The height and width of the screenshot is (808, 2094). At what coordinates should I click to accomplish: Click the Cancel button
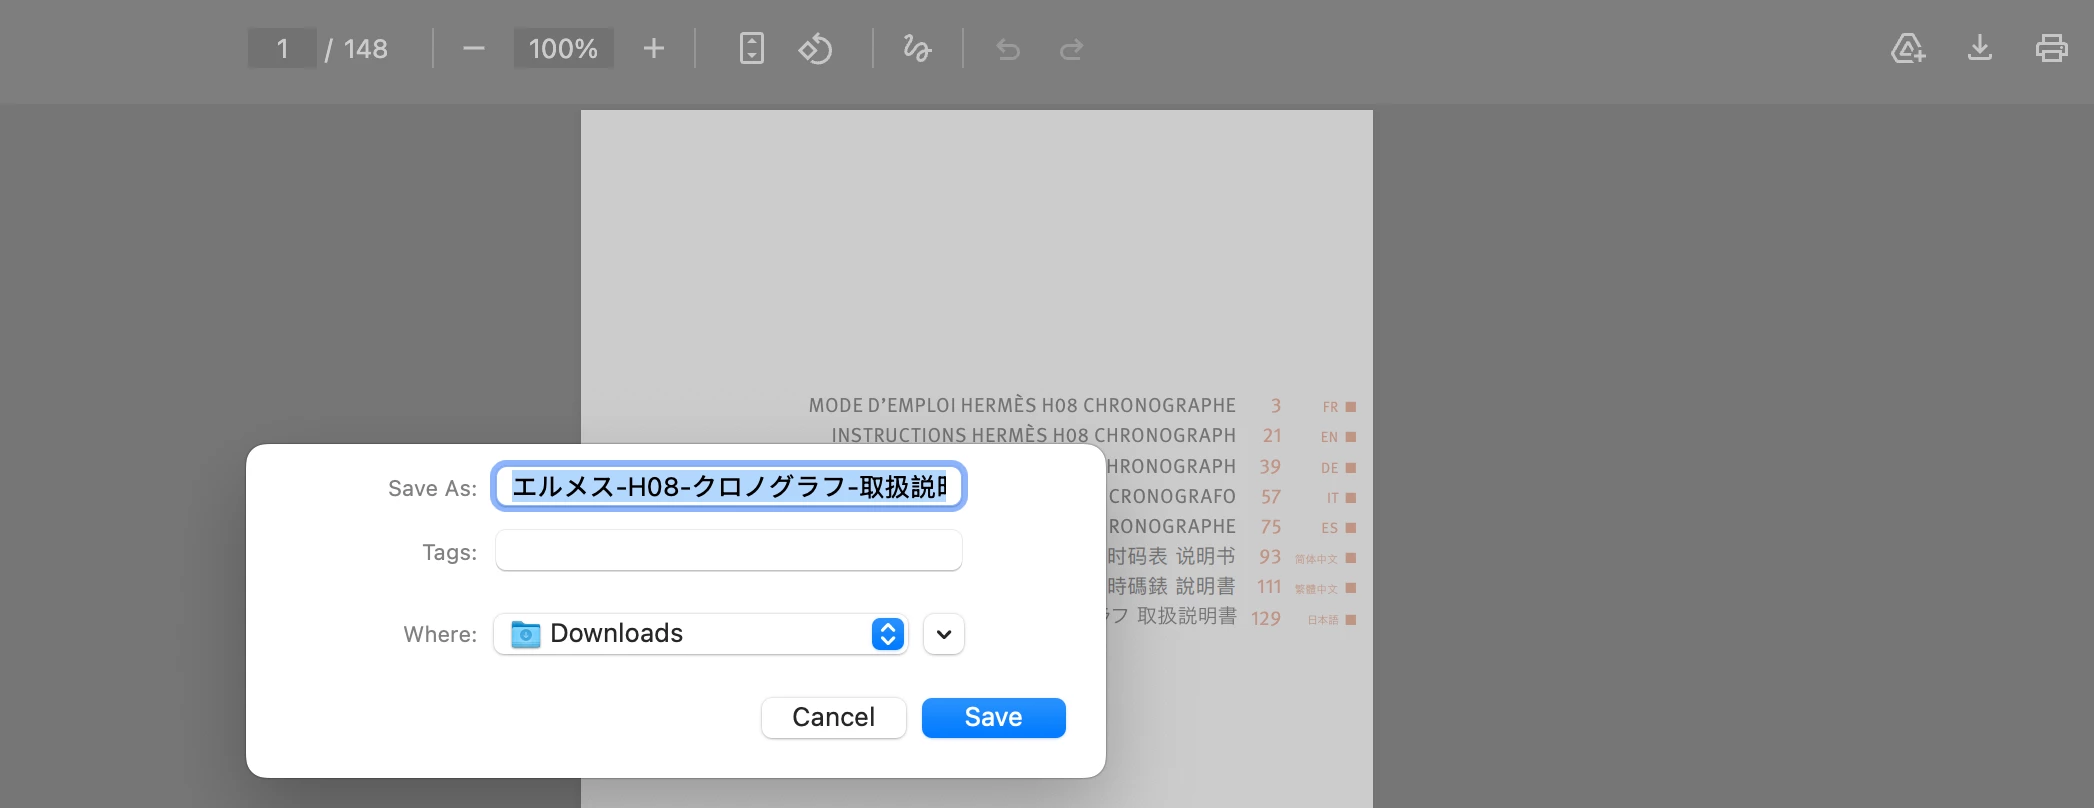coord(834,717)
